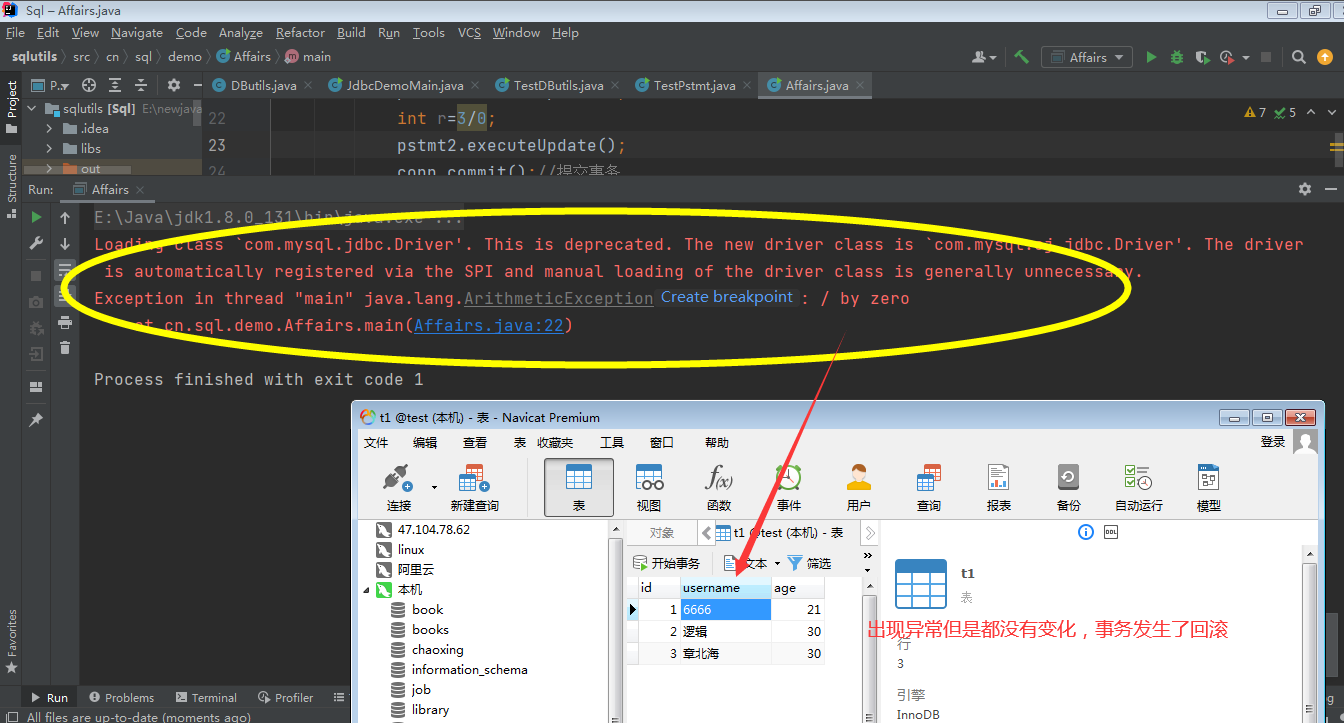Open Navicat 文本 dropdown arrow
Image resolution: width=1344 pixels, height=723 pixels.
pos(777,563)
